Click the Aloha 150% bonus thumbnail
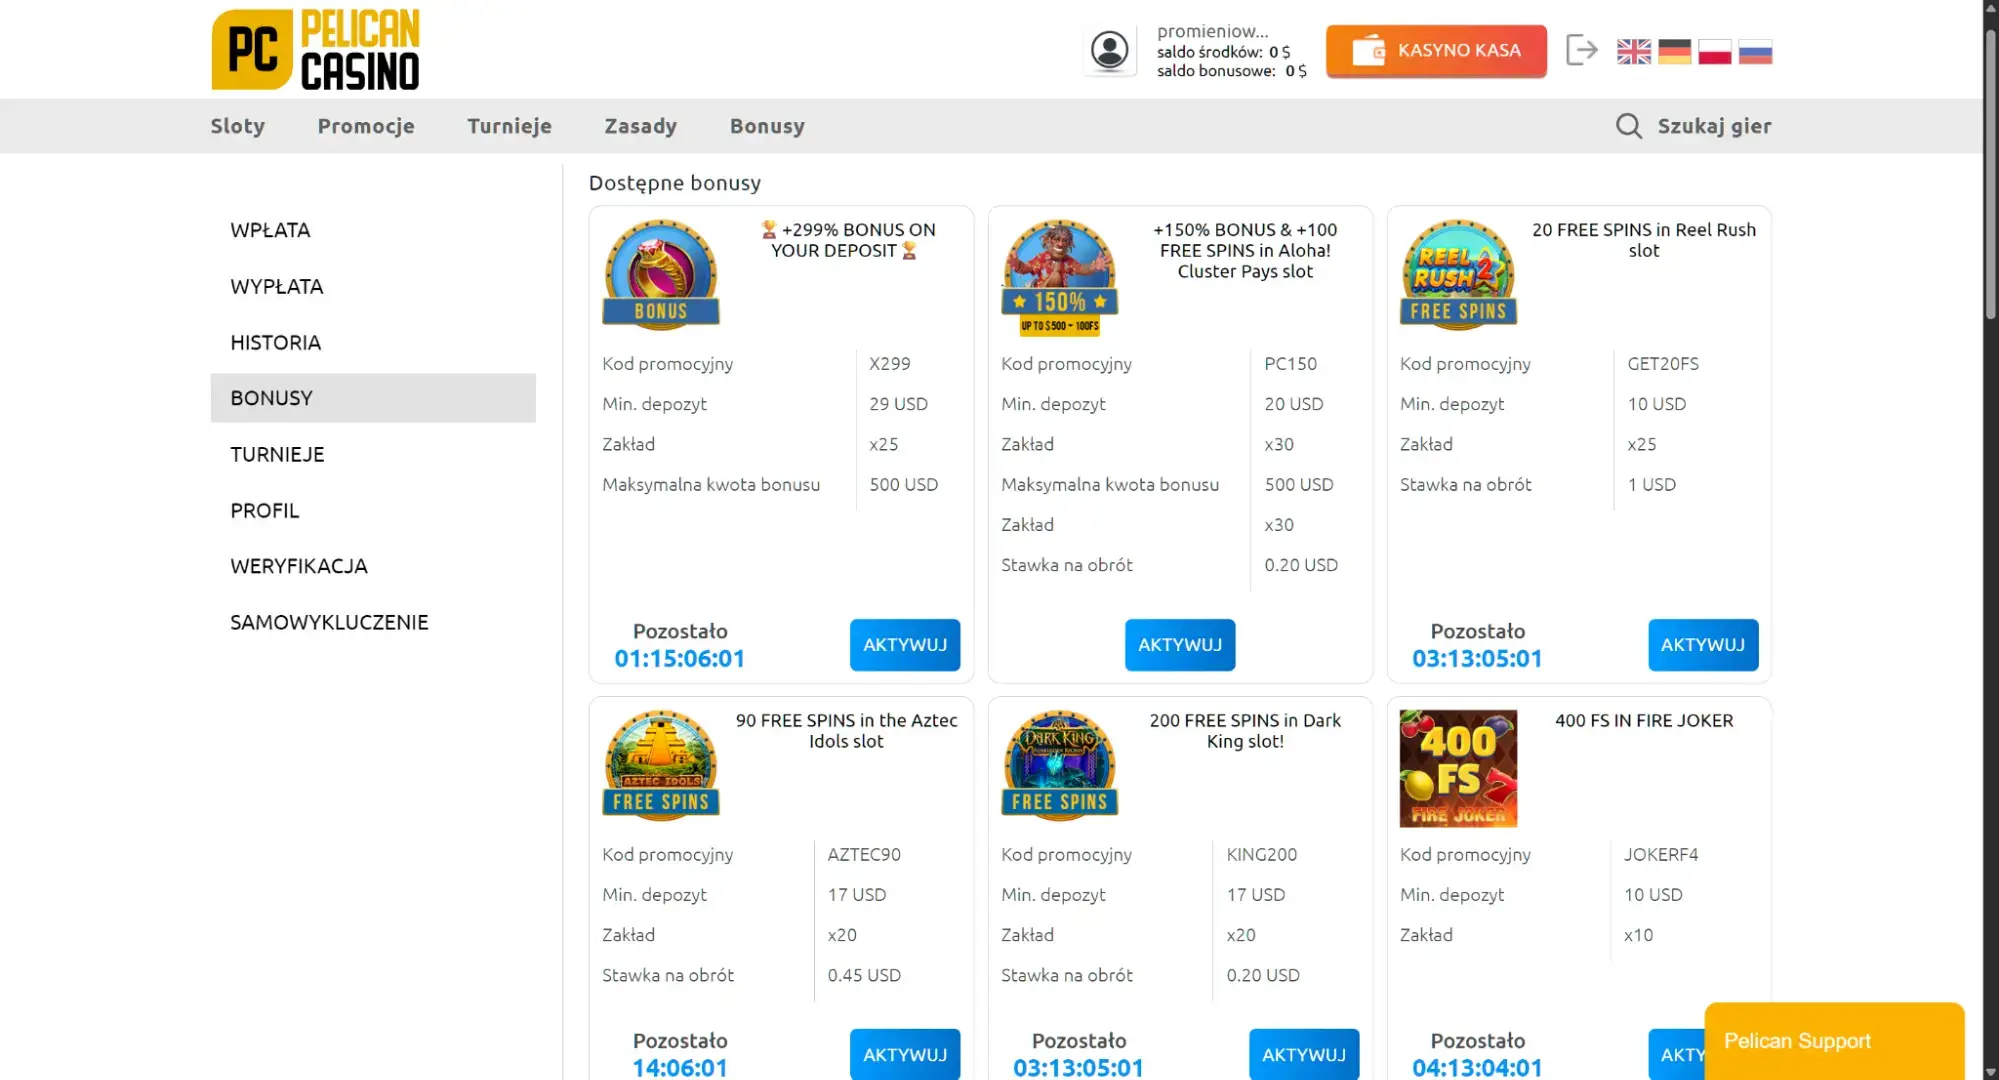1999x1080 pixels. [1059, 277]
